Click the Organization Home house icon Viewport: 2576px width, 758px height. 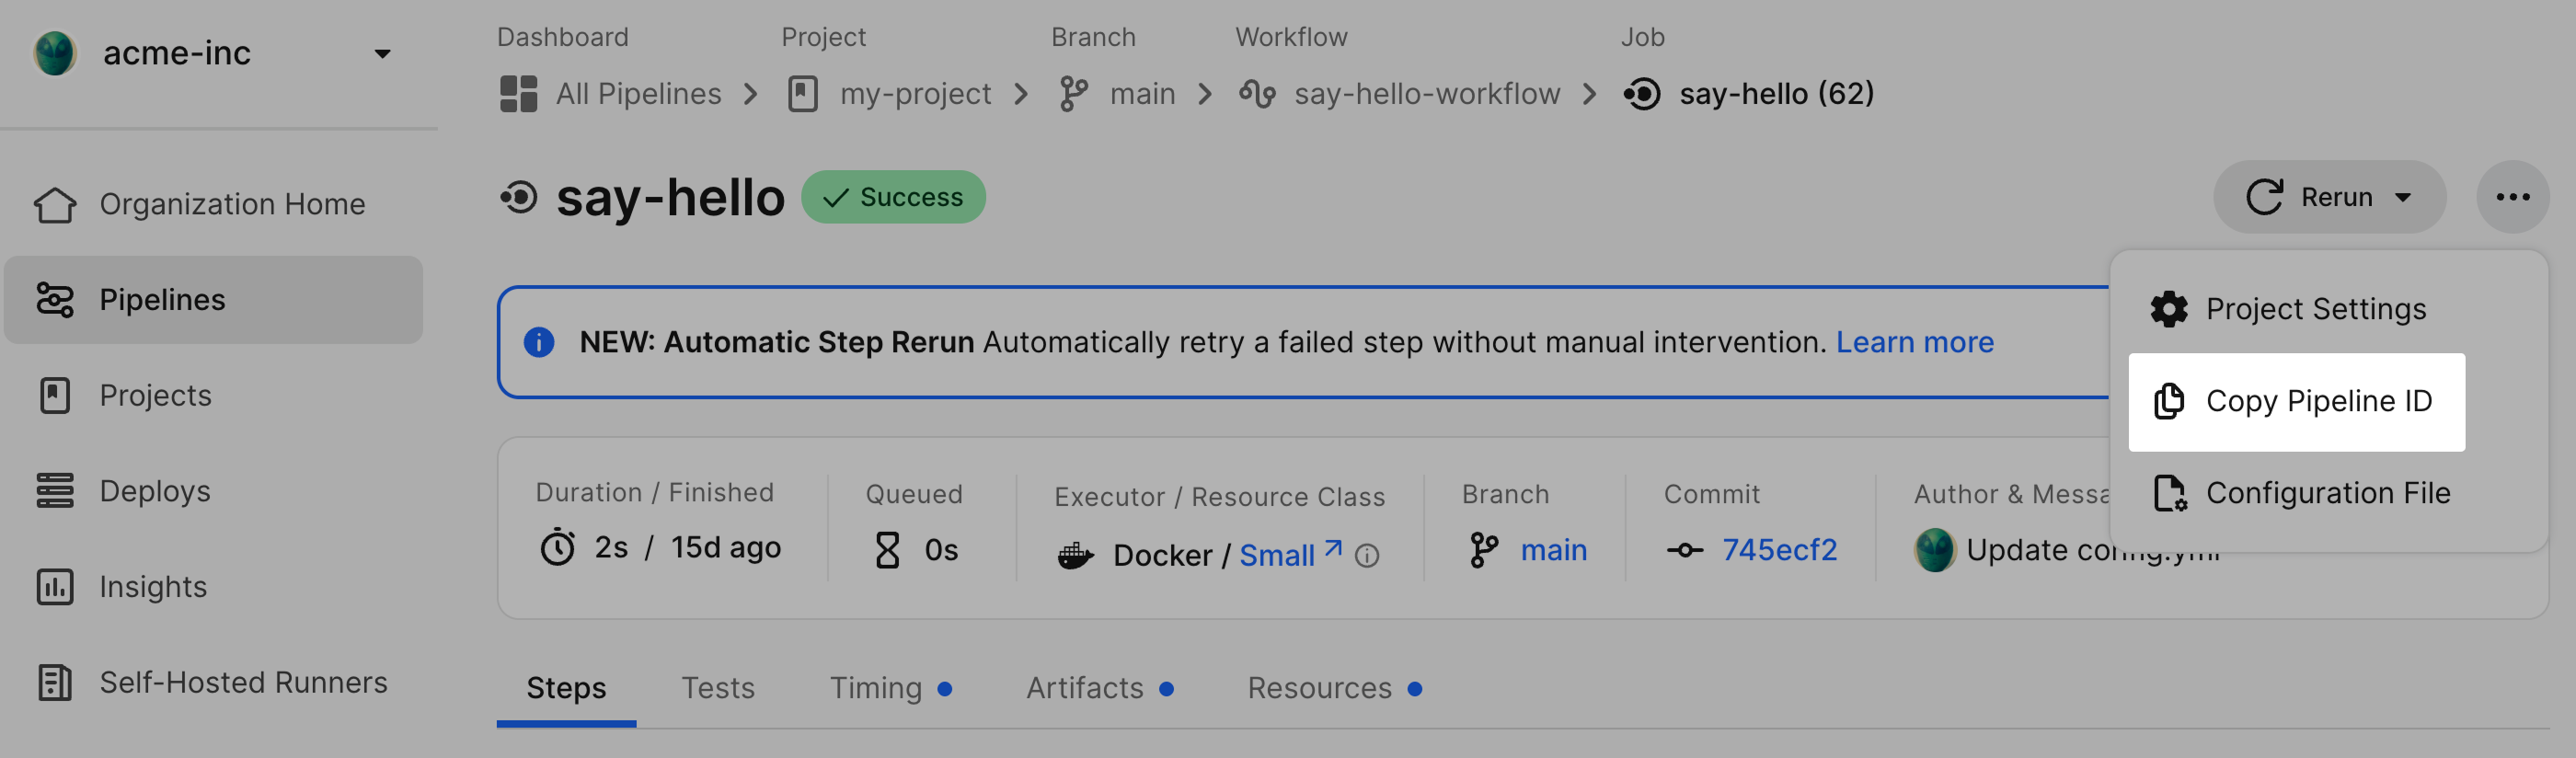point(55,204)
